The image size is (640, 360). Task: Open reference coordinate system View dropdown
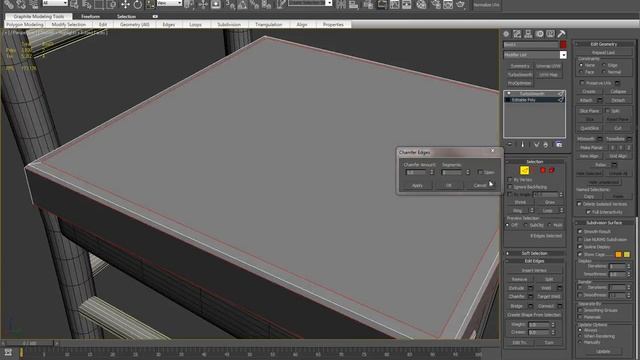point(169,3)
